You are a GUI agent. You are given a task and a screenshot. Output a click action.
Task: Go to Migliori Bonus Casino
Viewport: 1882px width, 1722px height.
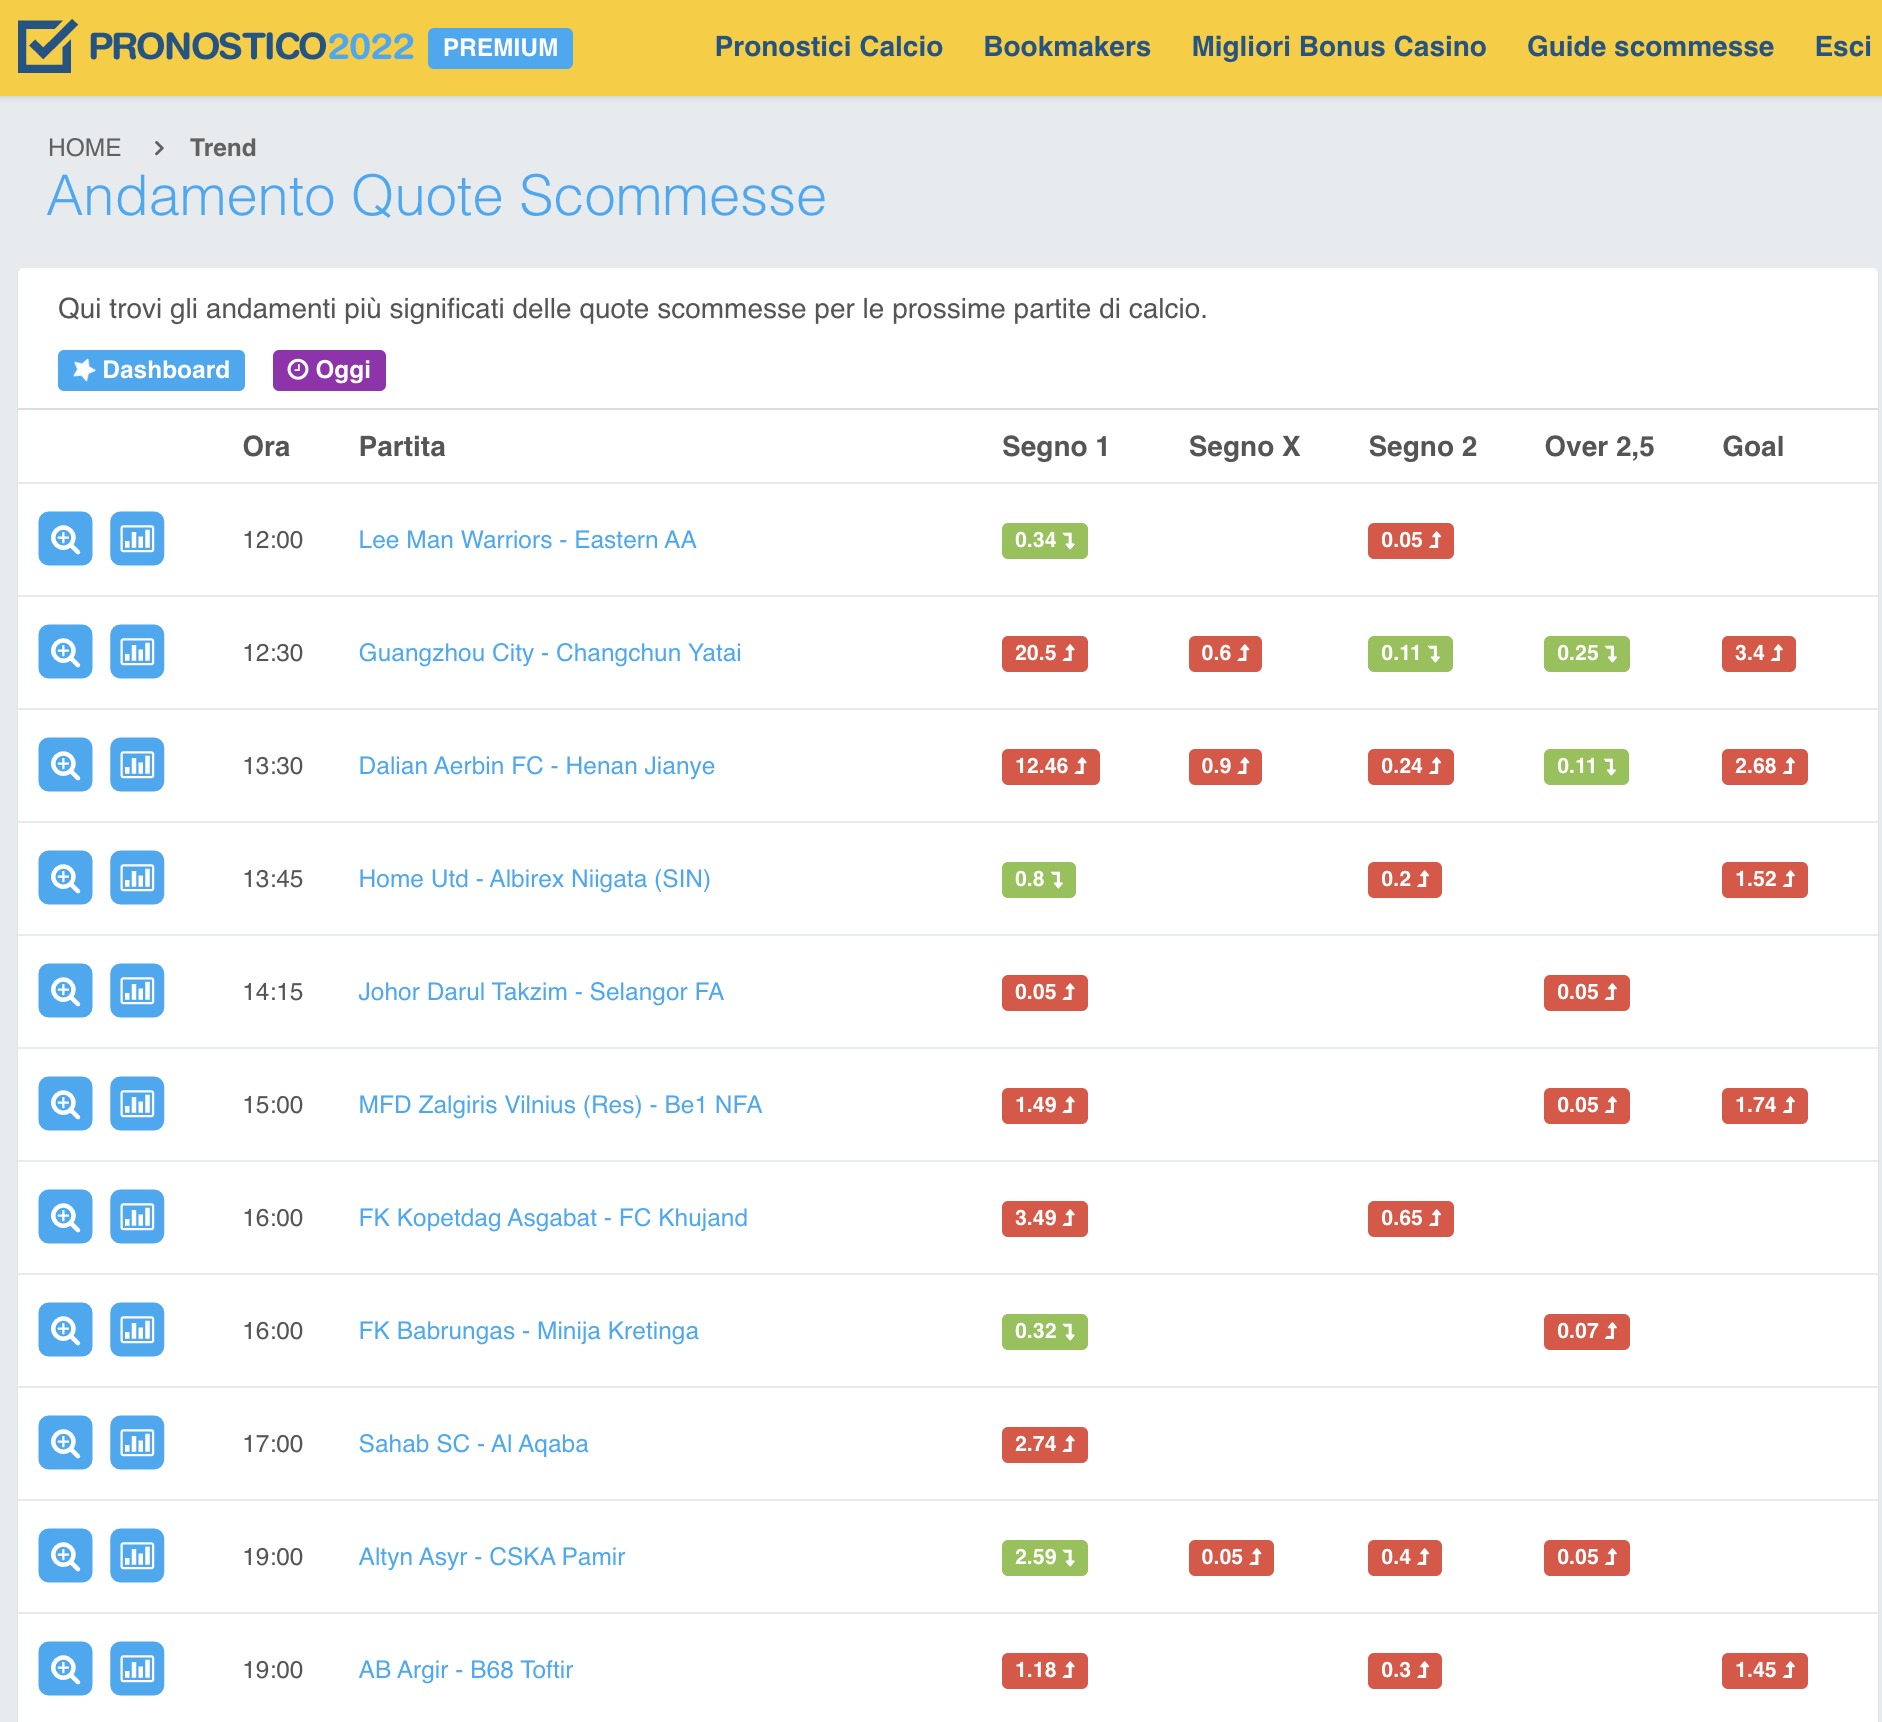point(1338,47)
